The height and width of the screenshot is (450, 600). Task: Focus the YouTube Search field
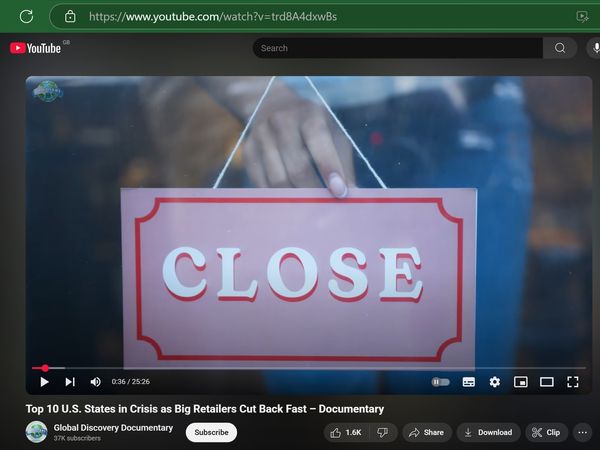click(x=398, y=48)
